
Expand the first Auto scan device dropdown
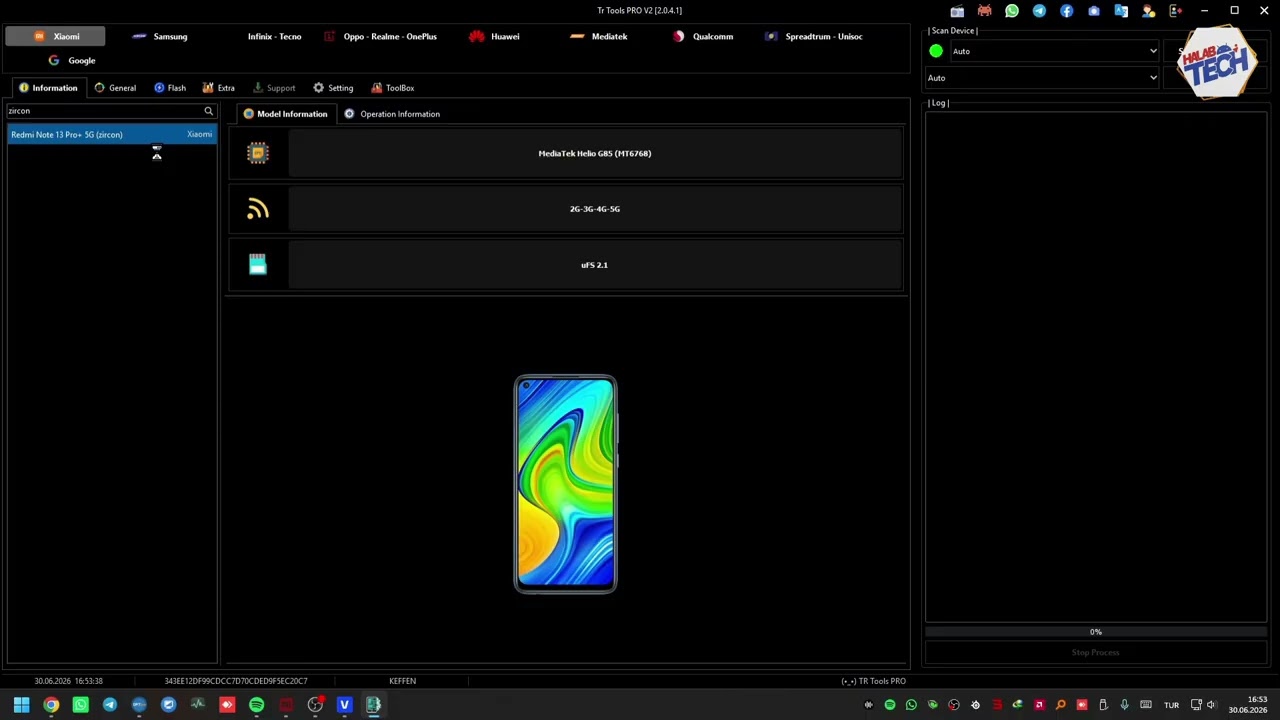1054,51
